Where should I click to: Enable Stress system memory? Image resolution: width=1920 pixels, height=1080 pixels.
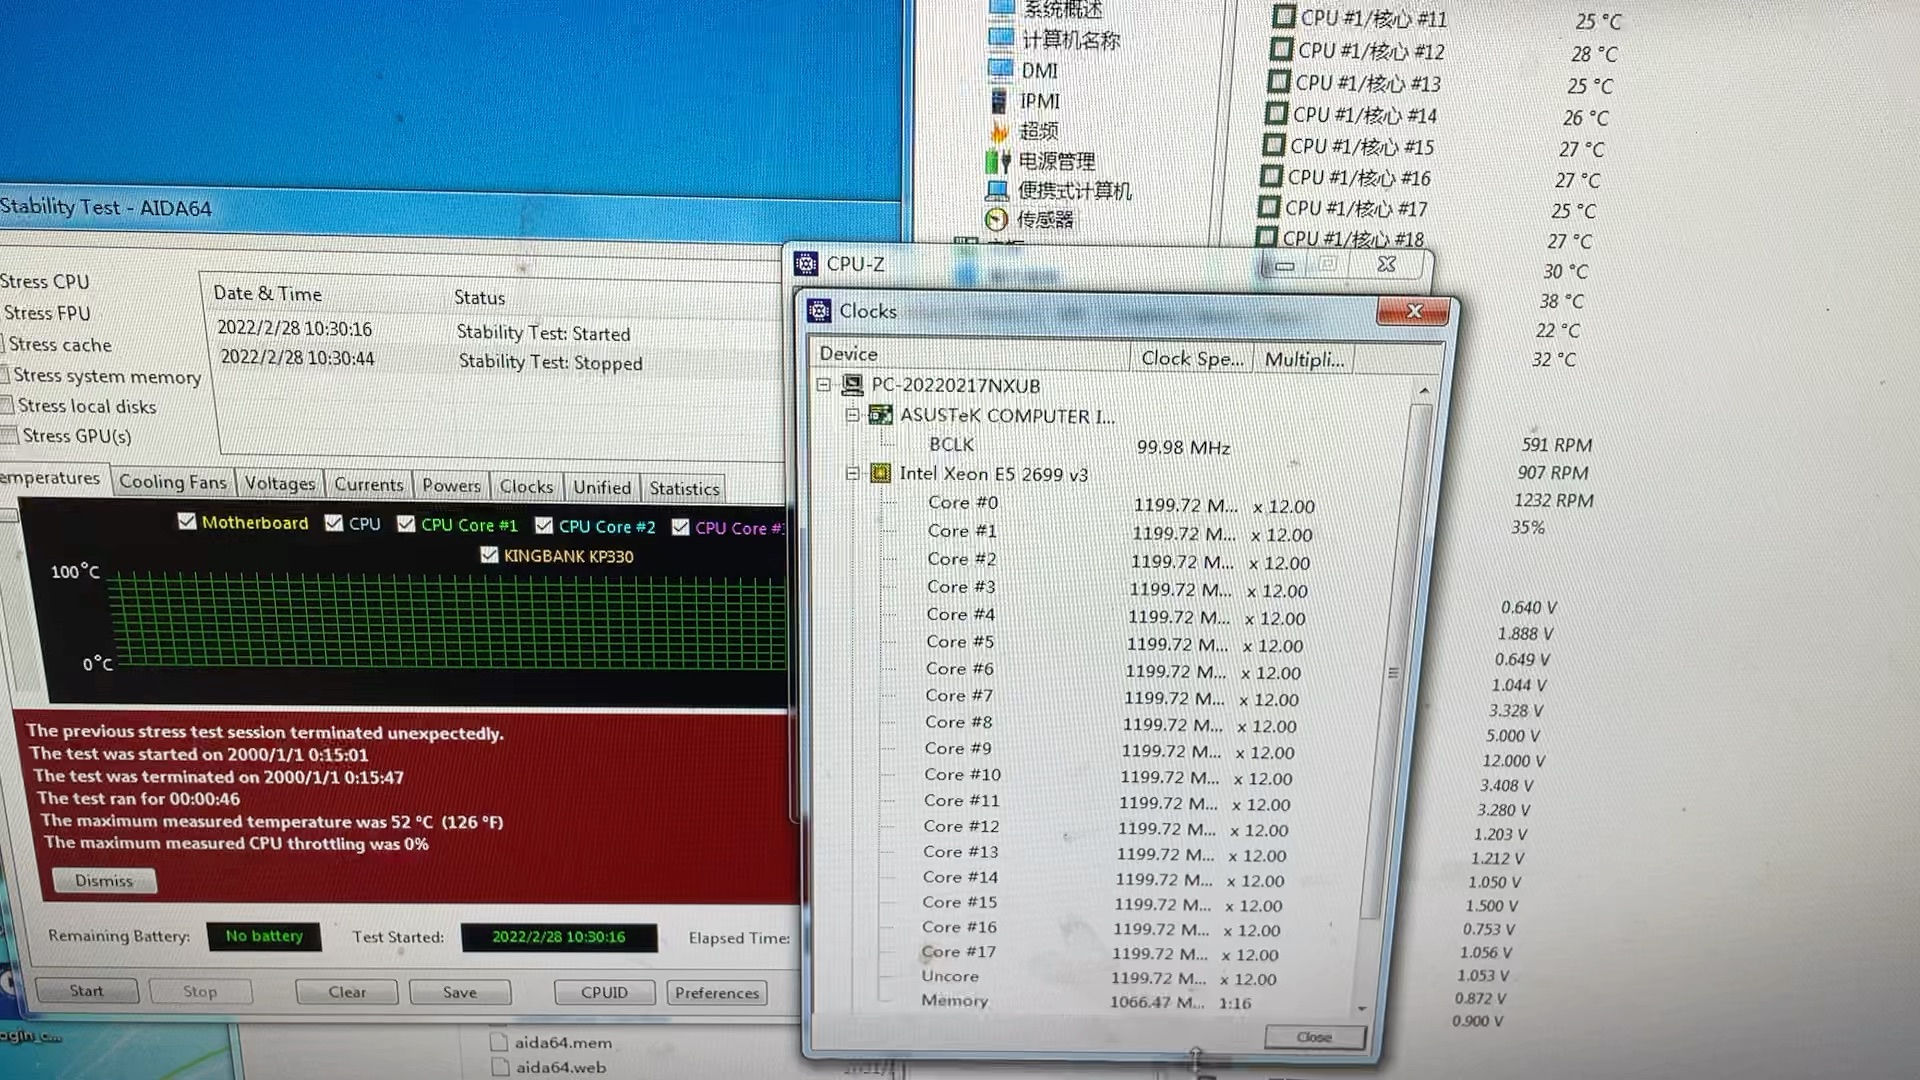click(5, 375)
